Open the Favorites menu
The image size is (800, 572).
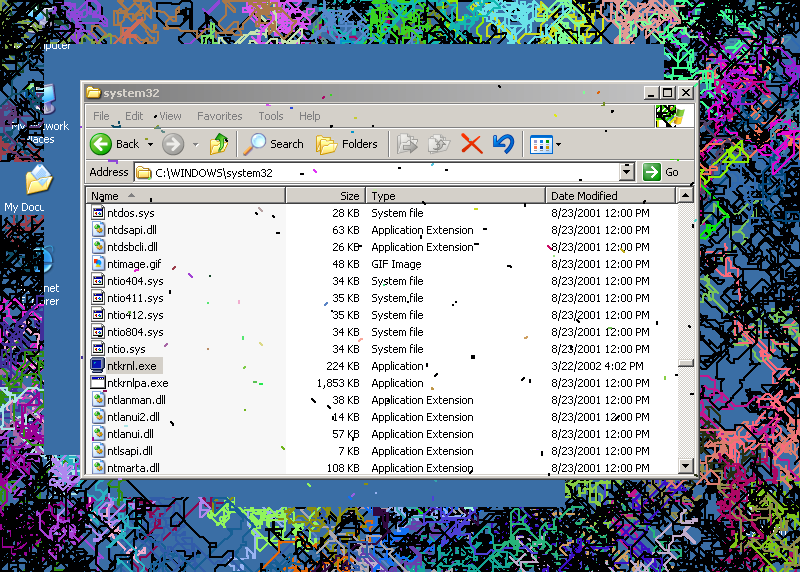coord(219,116)
